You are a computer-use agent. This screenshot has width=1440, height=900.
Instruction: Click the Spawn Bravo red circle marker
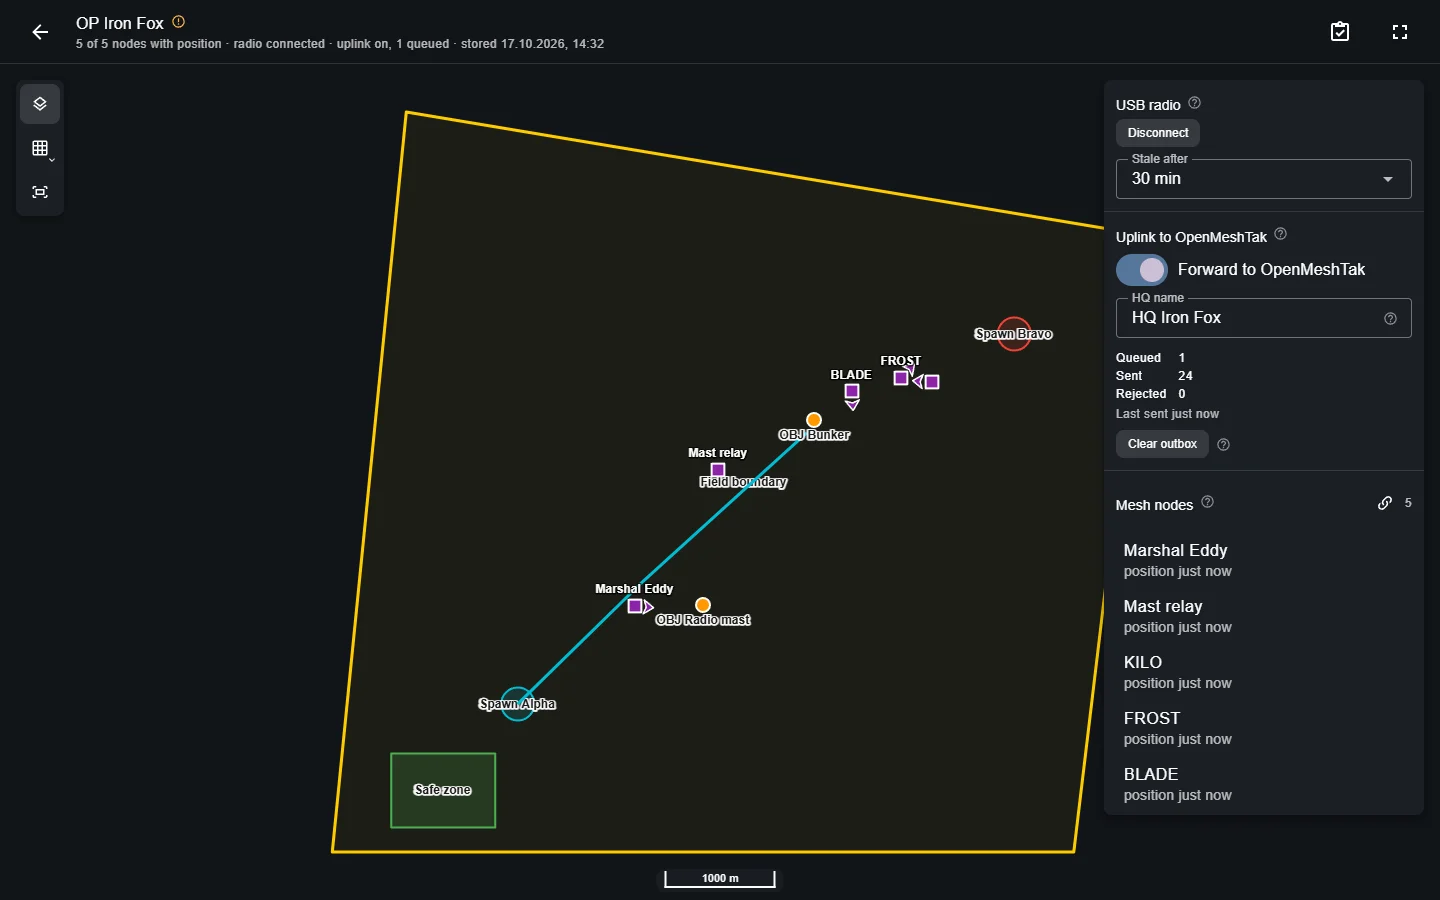click(x=1014, y=334)
